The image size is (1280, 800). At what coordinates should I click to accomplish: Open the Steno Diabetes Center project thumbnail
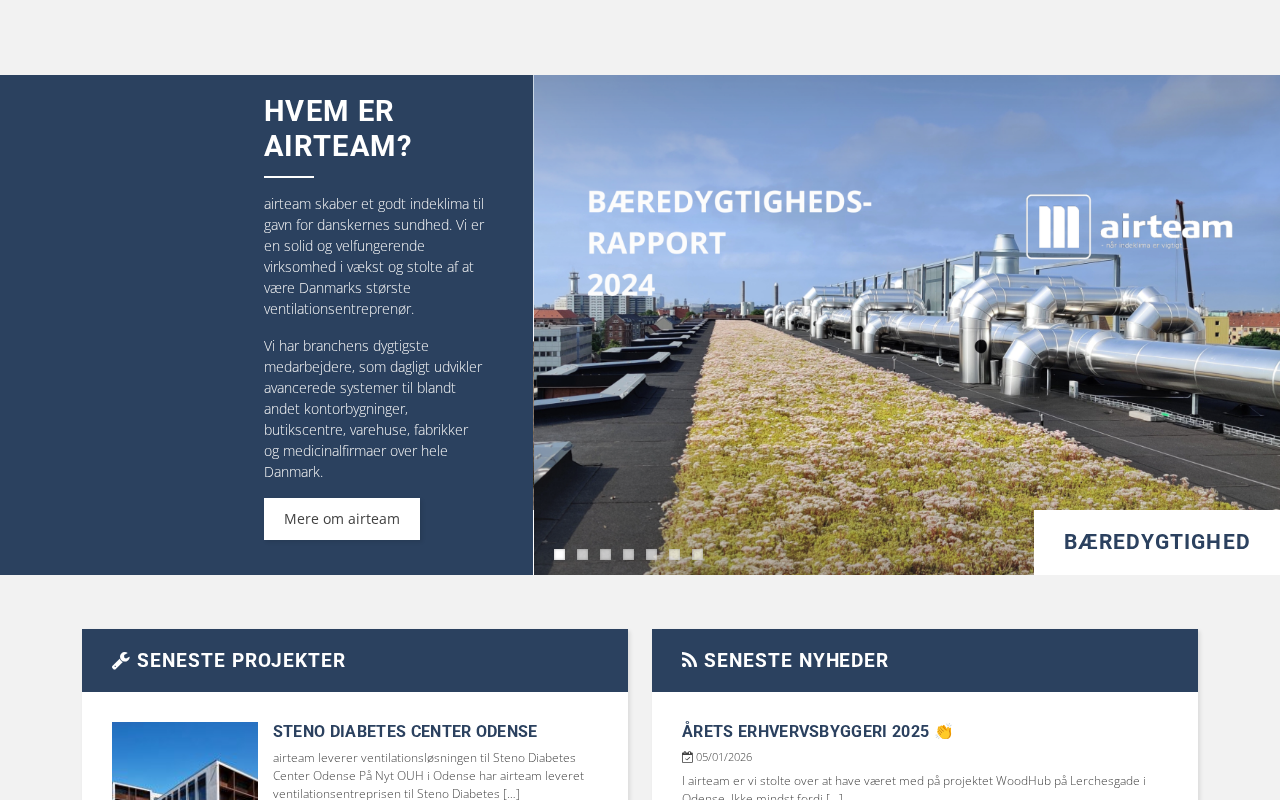(x=185, y=761)
